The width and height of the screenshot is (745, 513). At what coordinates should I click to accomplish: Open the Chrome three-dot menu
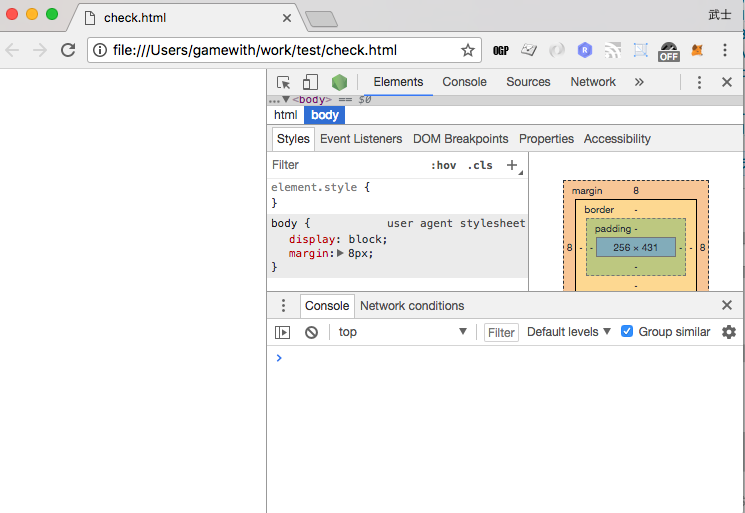725,50
